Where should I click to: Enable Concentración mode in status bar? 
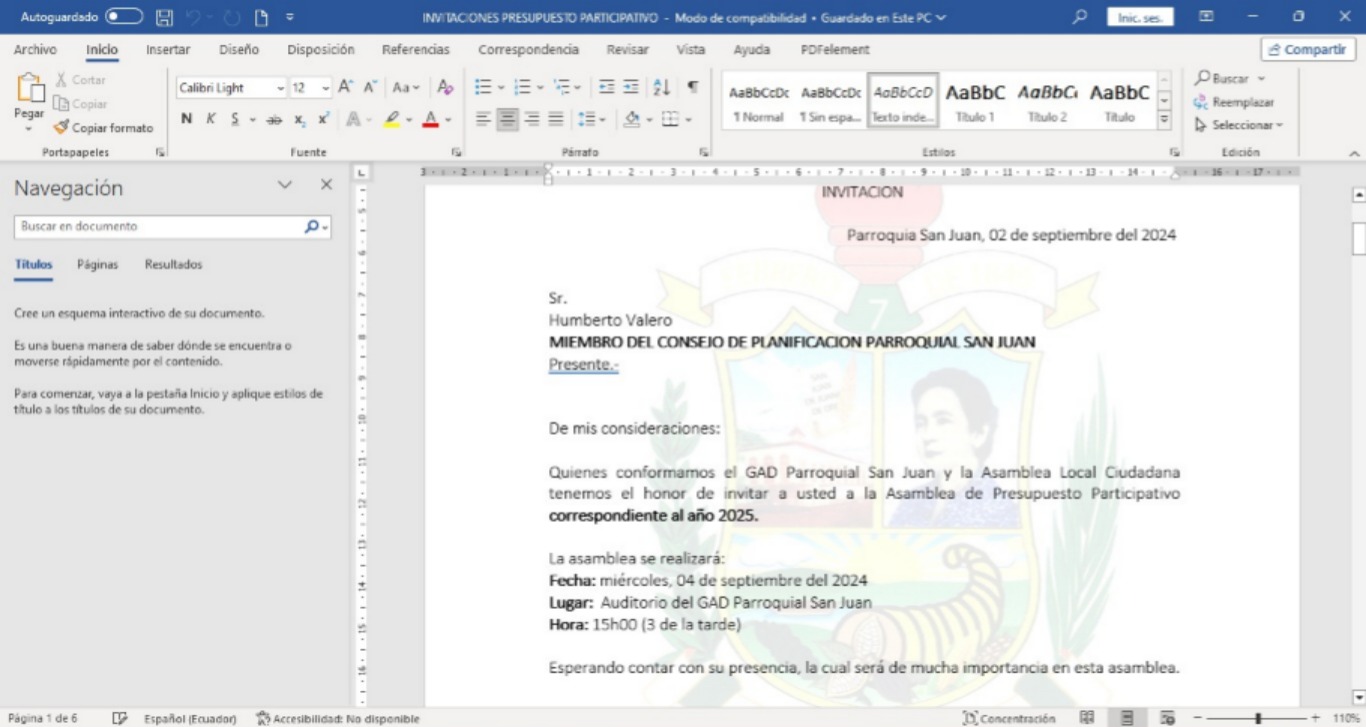click(1008, 718)
